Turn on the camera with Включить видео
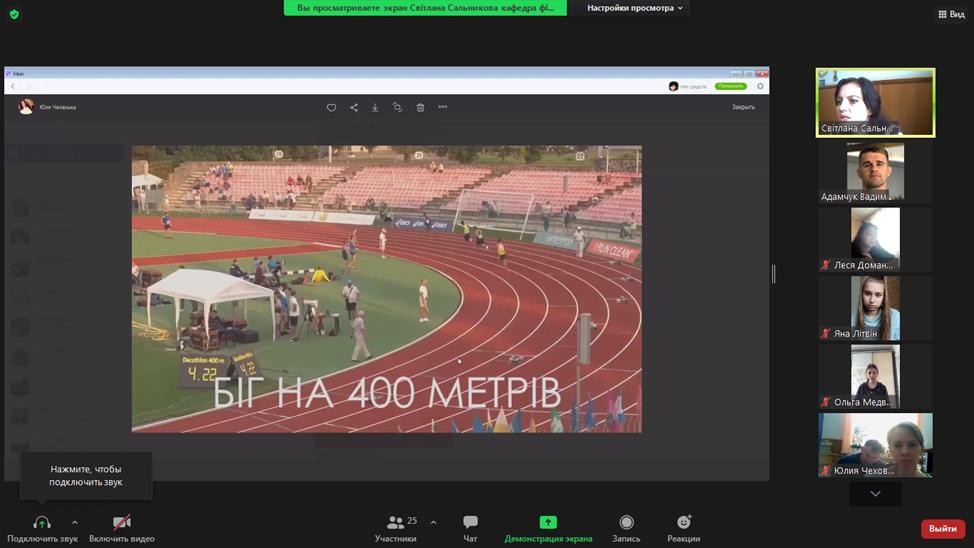This screenshot has width=974, height=548. [122, 523]
